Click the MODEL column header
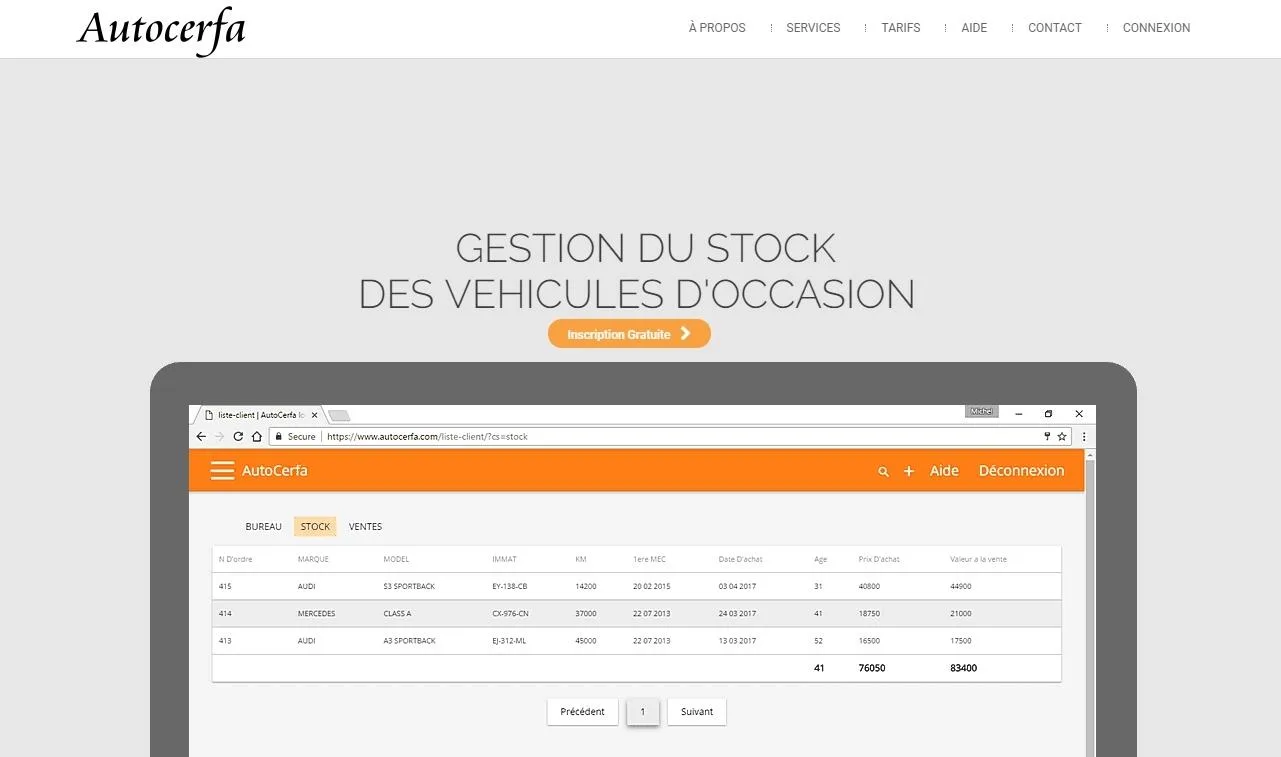1281x757 pixels. point(396,559)
